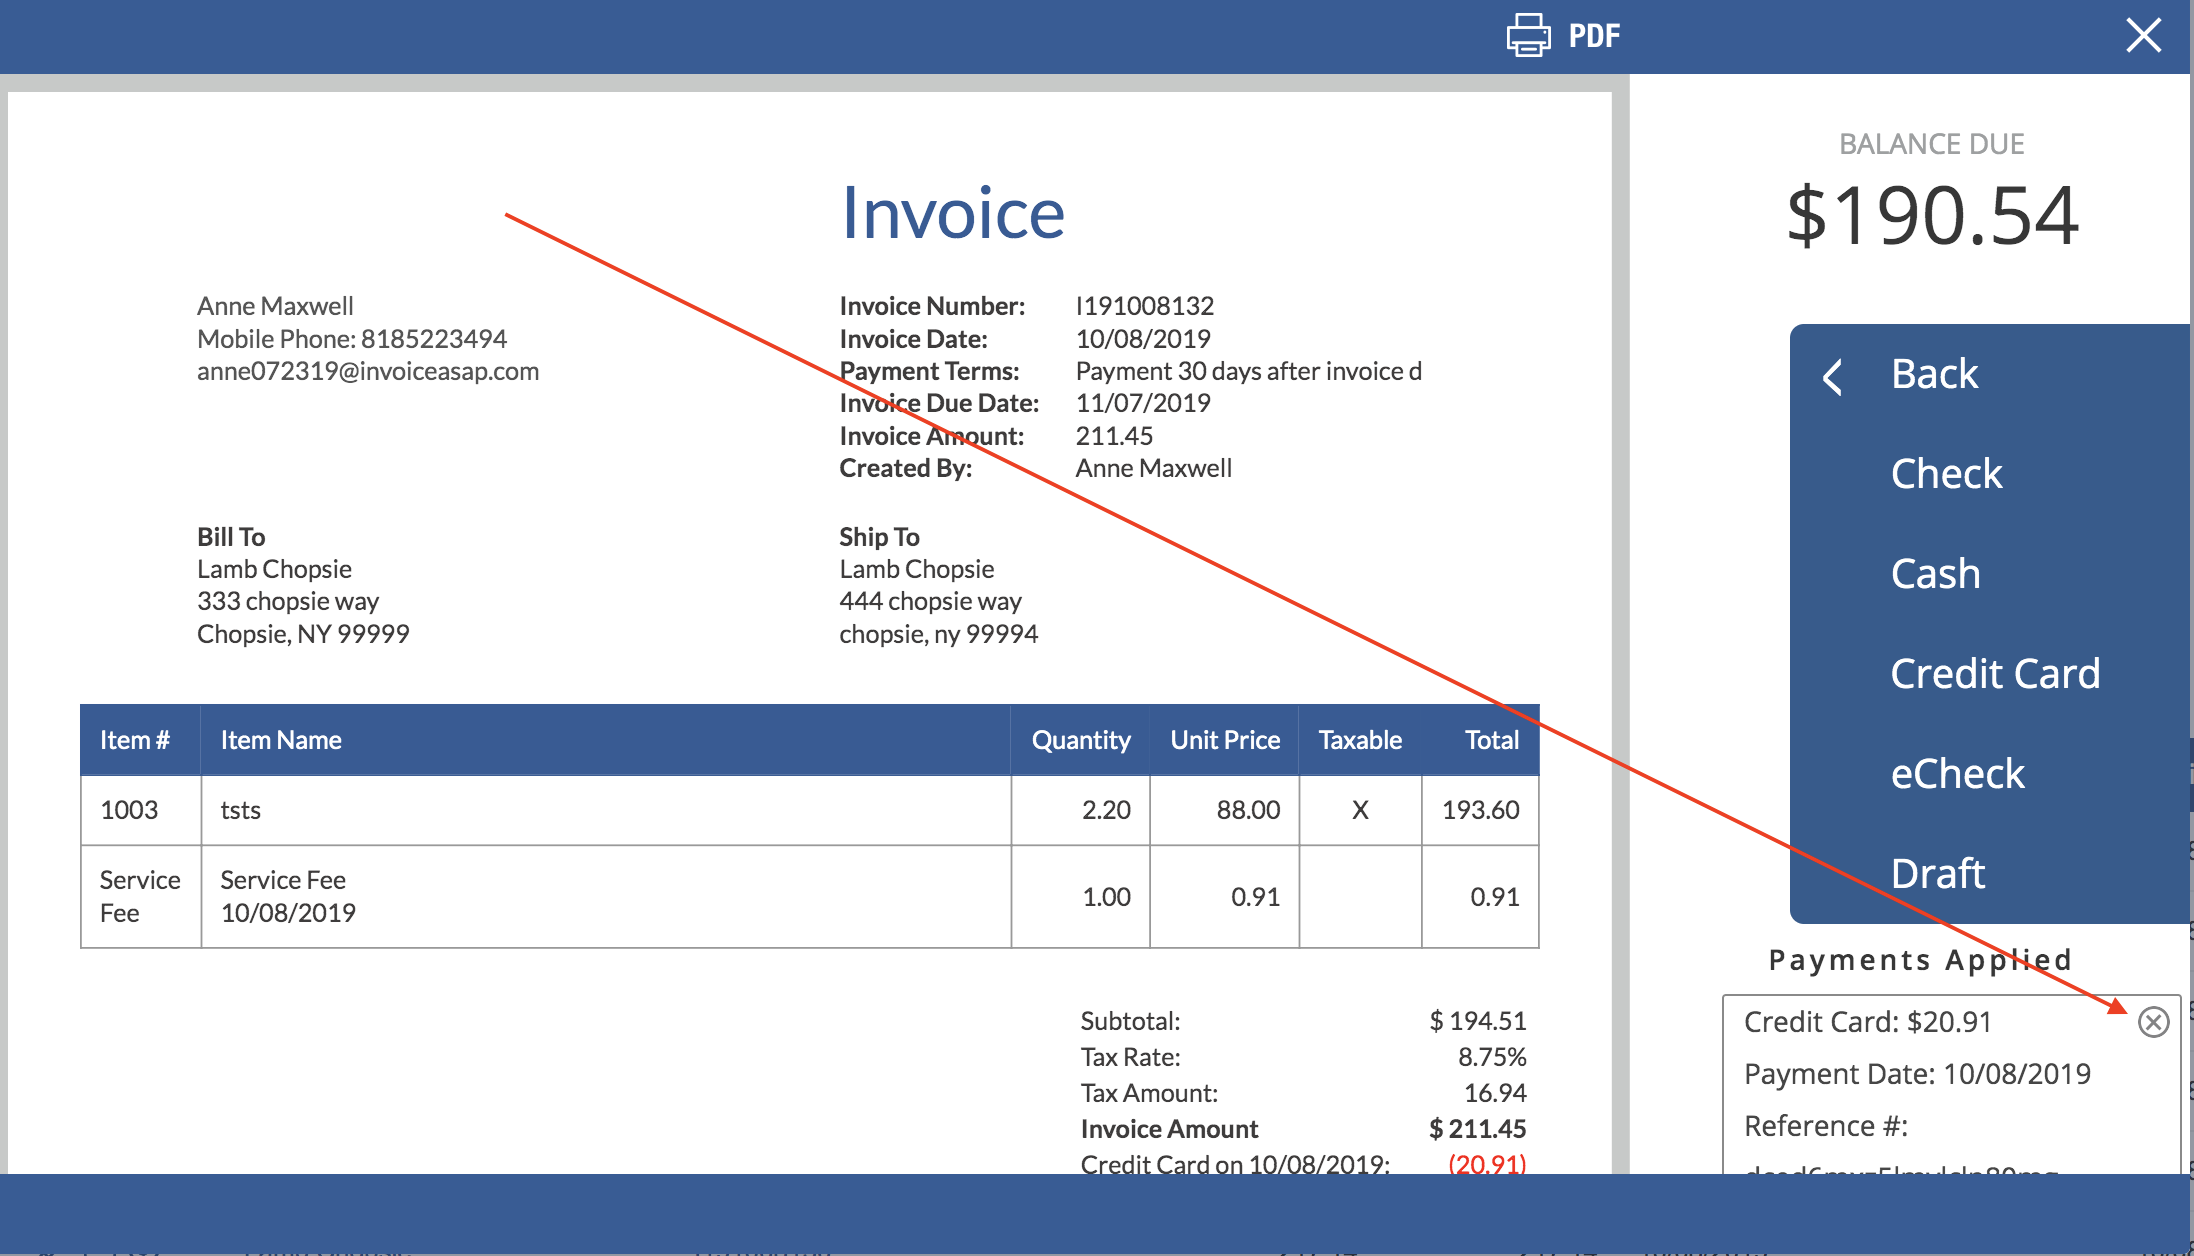2194x1256 pixels.
Task: Choose Credit Card payment method
Action: (1995, 674)
